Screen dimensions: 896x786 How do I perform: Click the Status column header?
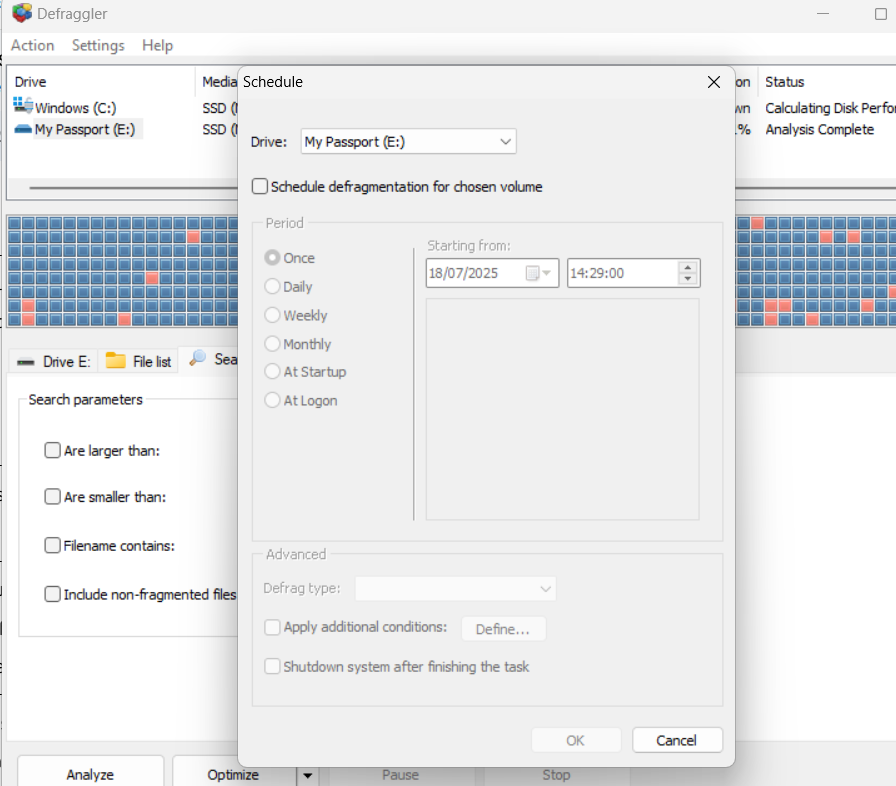click(x=784, y=82)
